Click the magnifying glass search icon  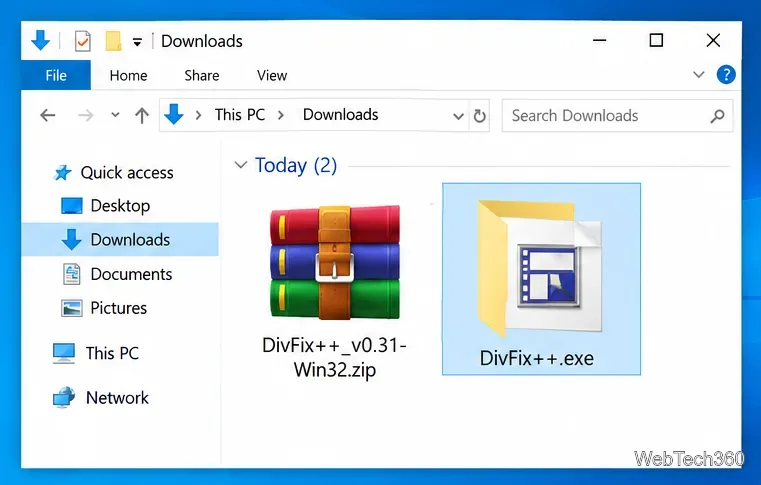point(717,116)
